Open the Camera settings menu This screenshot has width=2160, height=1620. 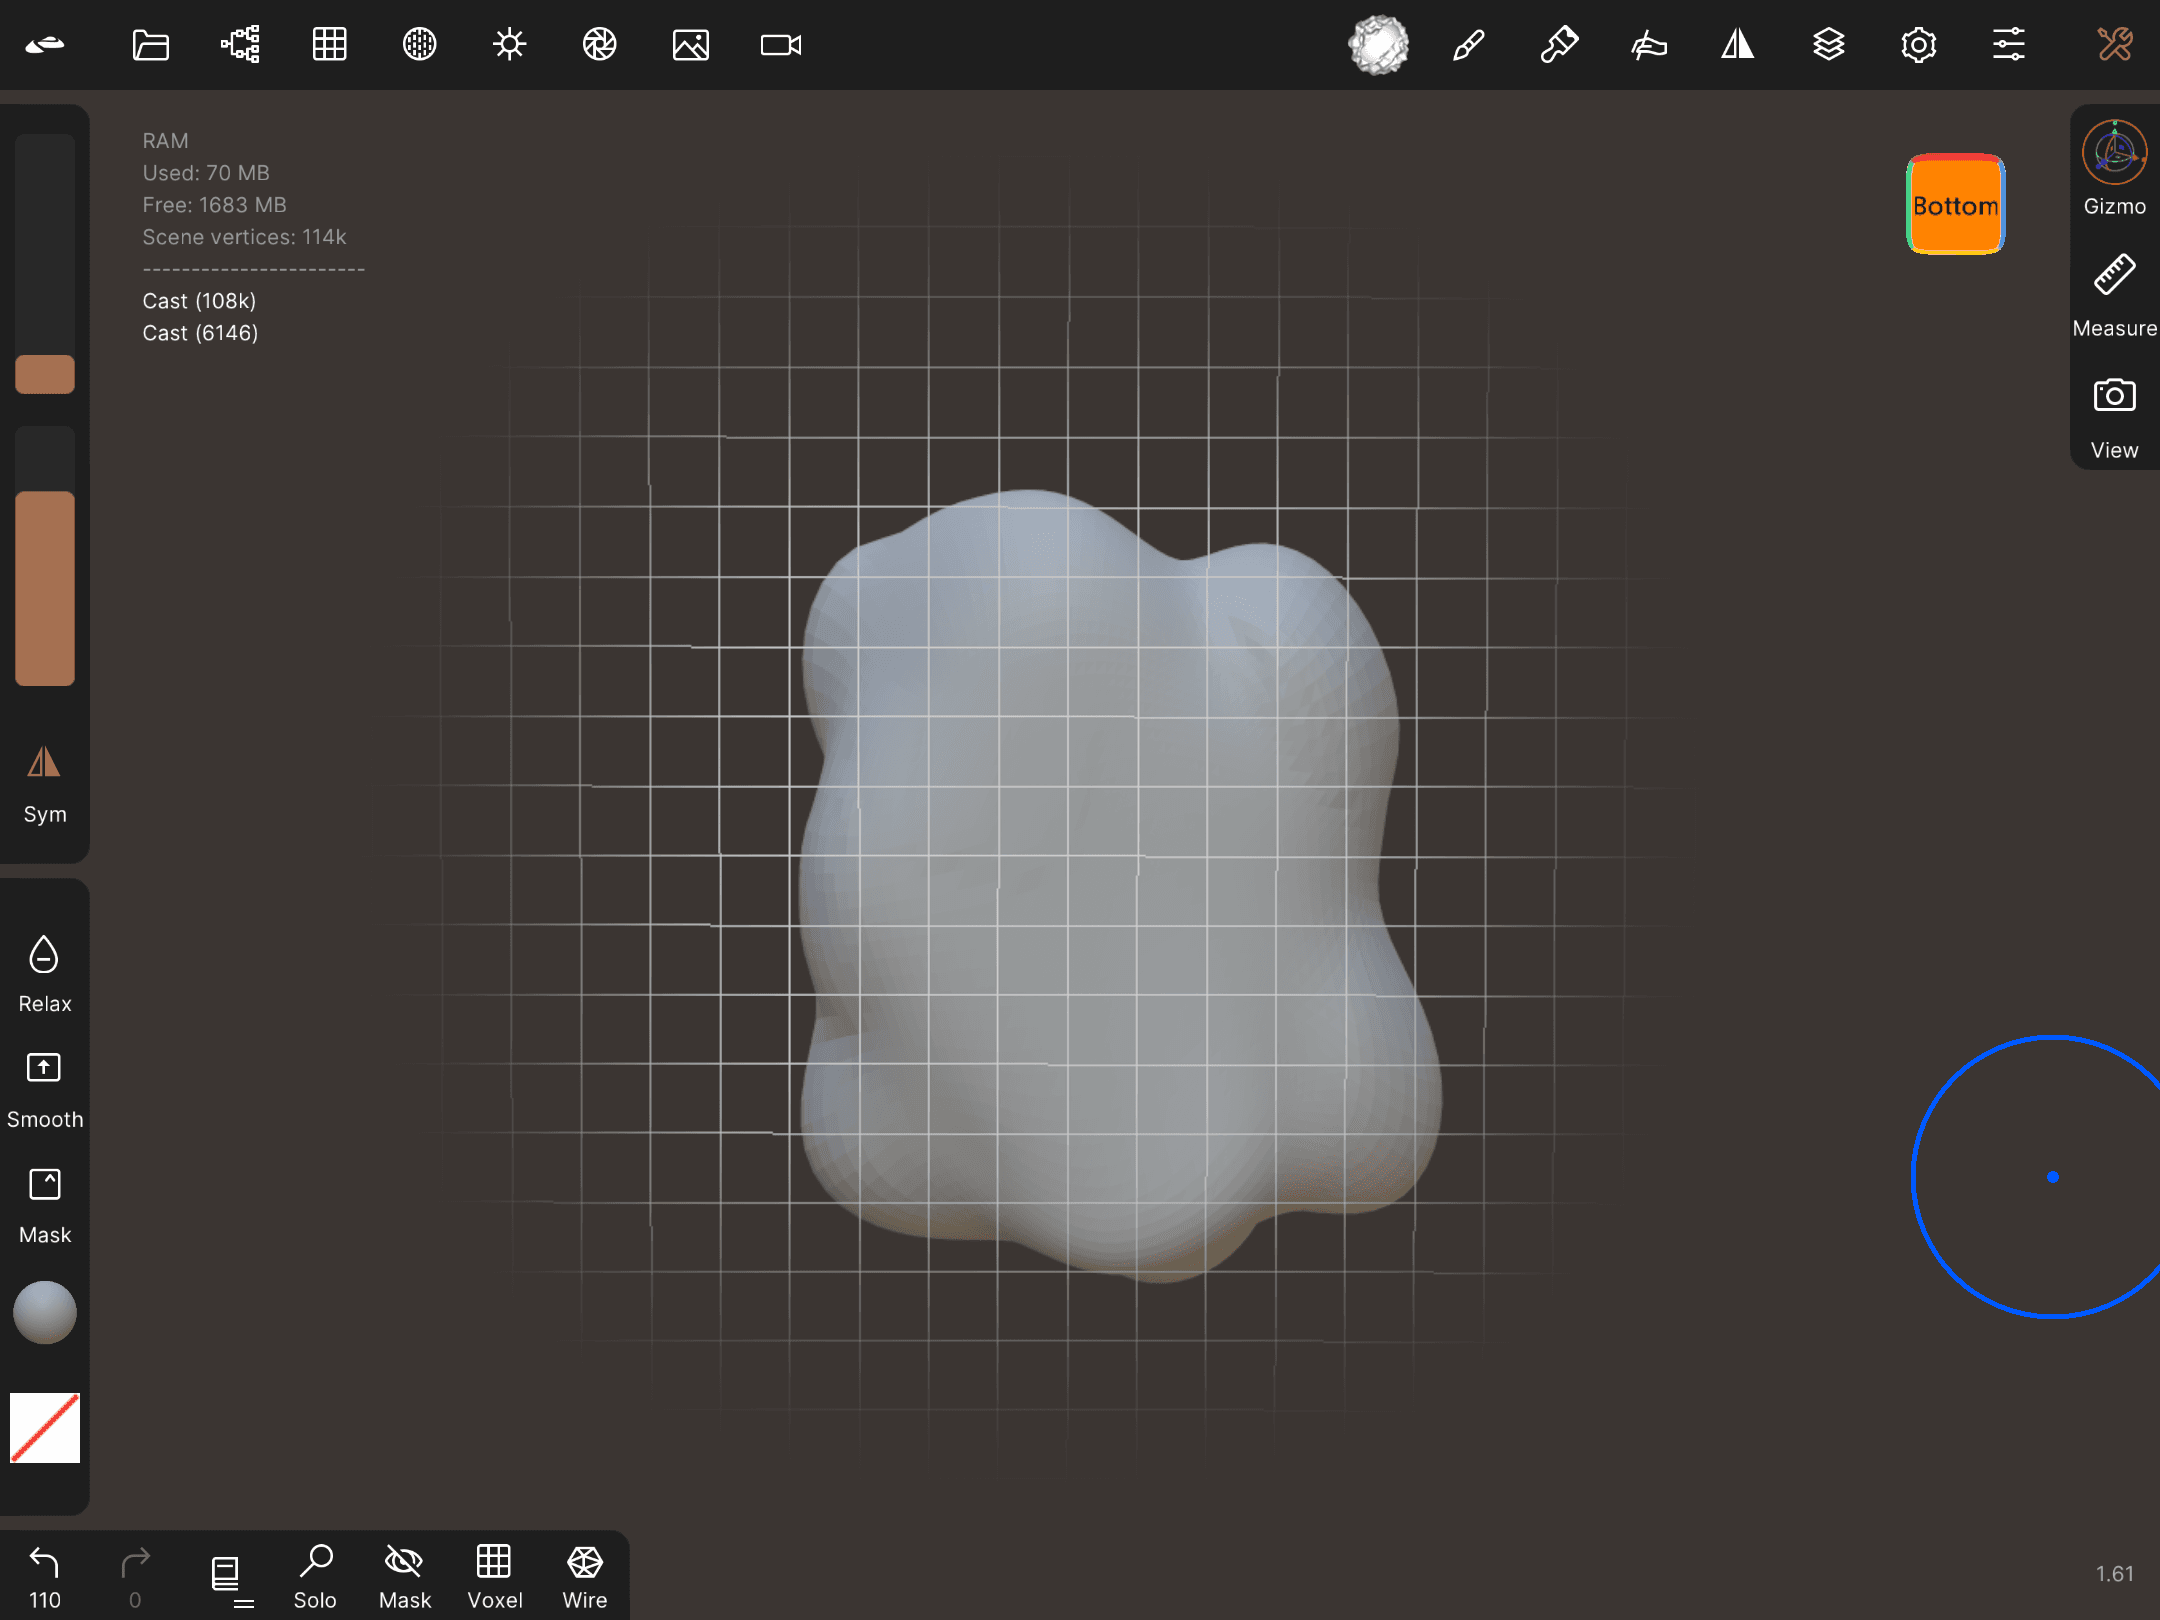pos(780,45)
